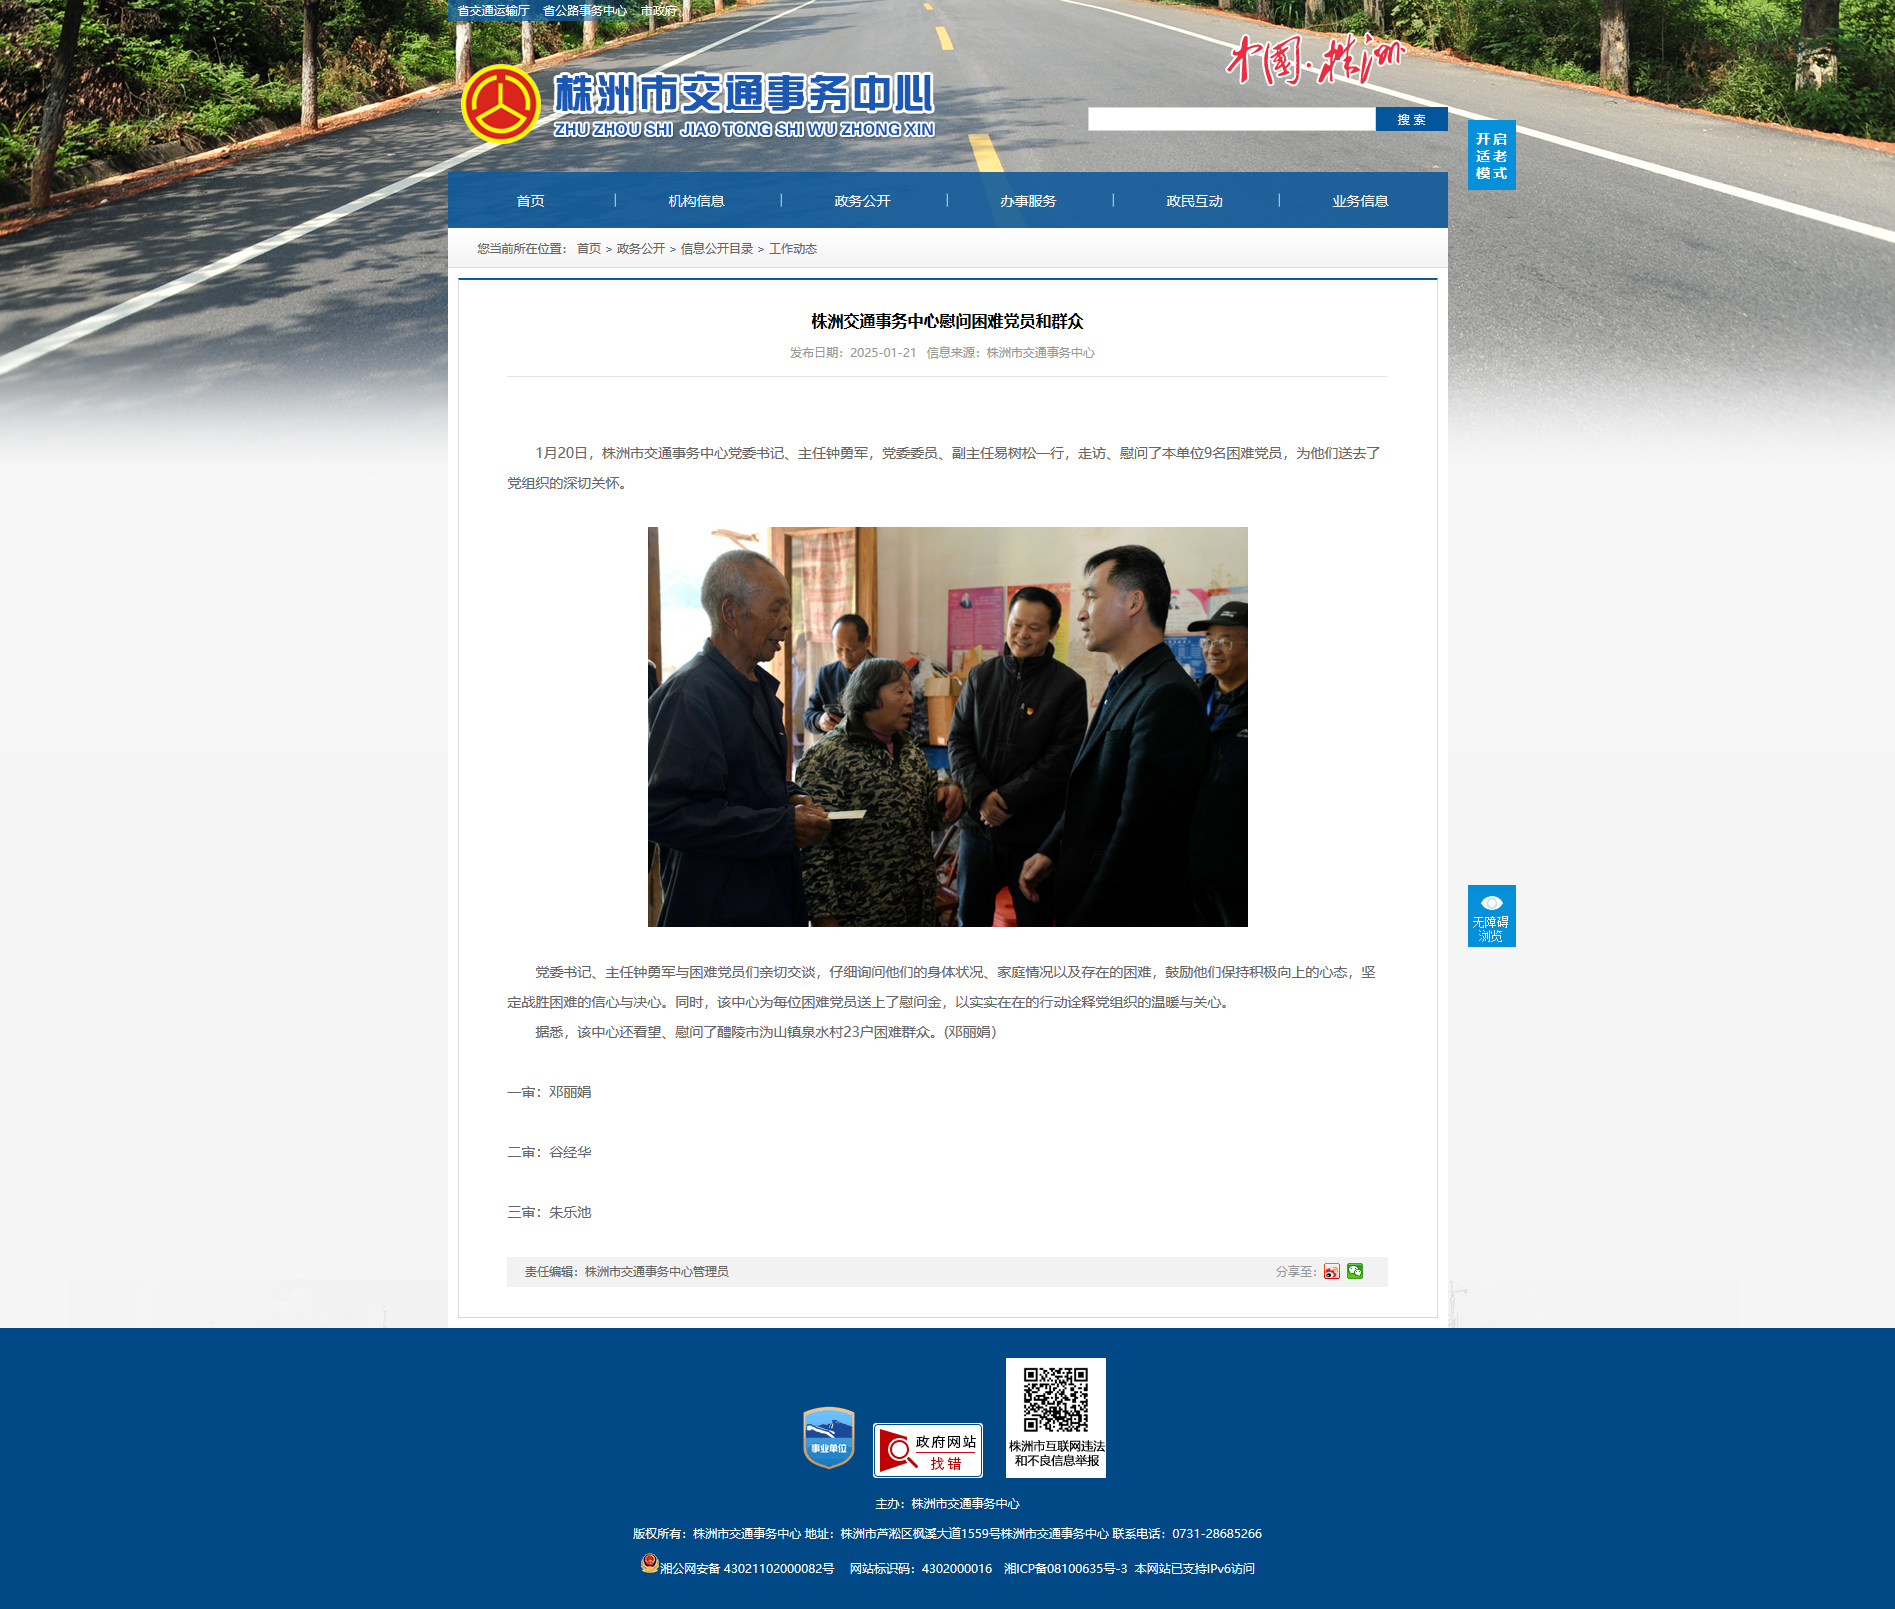
Task: Click the article photo of the visit
Action: [x=947, y=727]
